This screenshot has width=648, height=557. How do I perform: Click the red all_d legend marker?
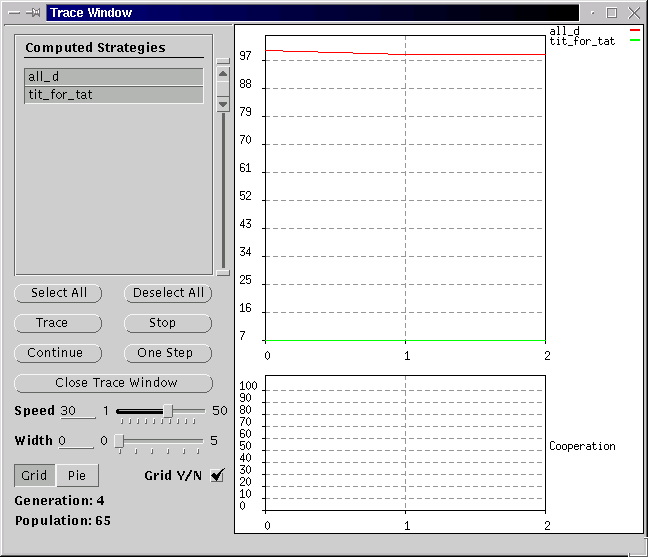pyautogui.click(x=634, y=31)
